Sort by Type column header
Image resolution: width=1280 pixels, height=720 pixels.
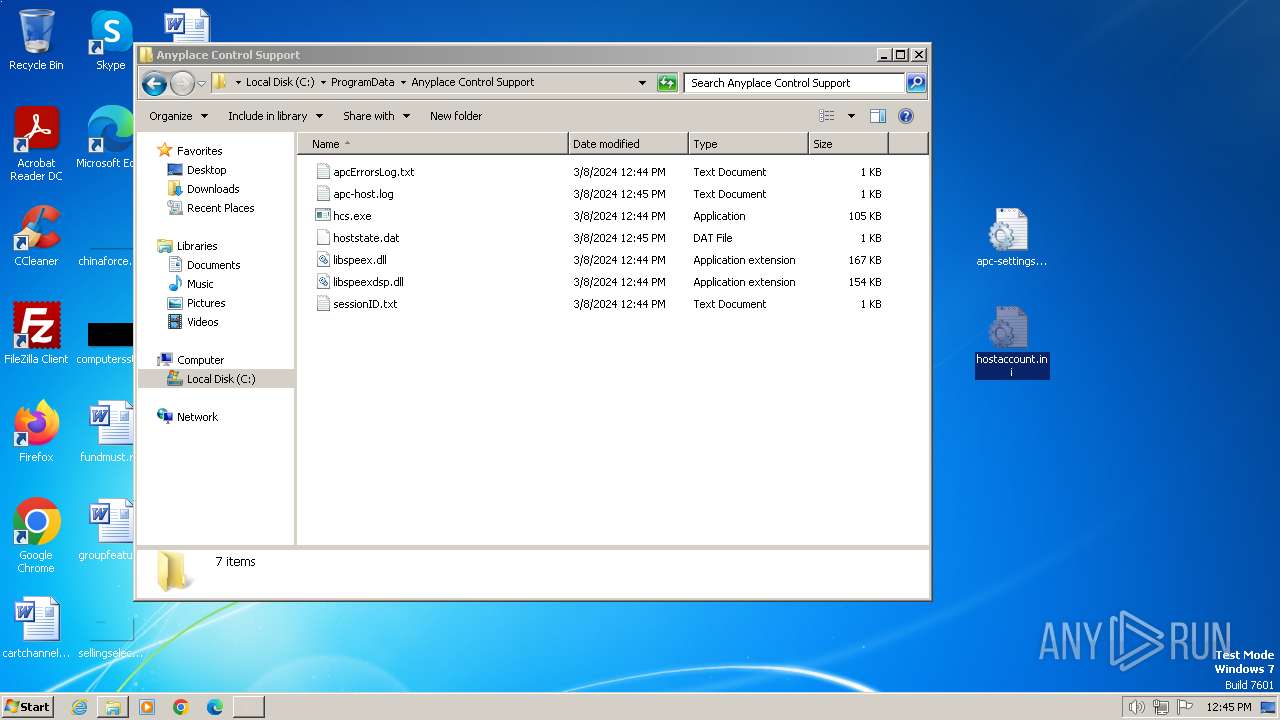(x=748, y=144)
